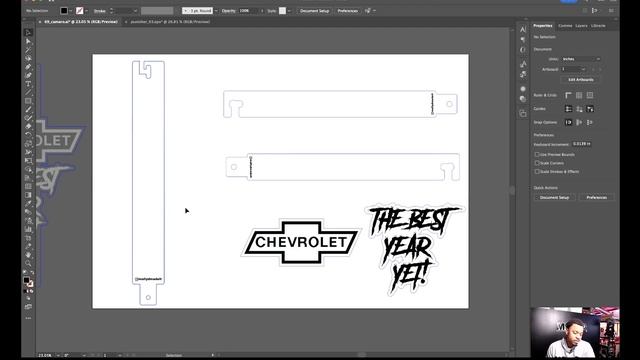Image resolution: width=640 pixels, height=360 pixels.
Task: Activate 69_camaro.ai document tab
Action: 80,22
